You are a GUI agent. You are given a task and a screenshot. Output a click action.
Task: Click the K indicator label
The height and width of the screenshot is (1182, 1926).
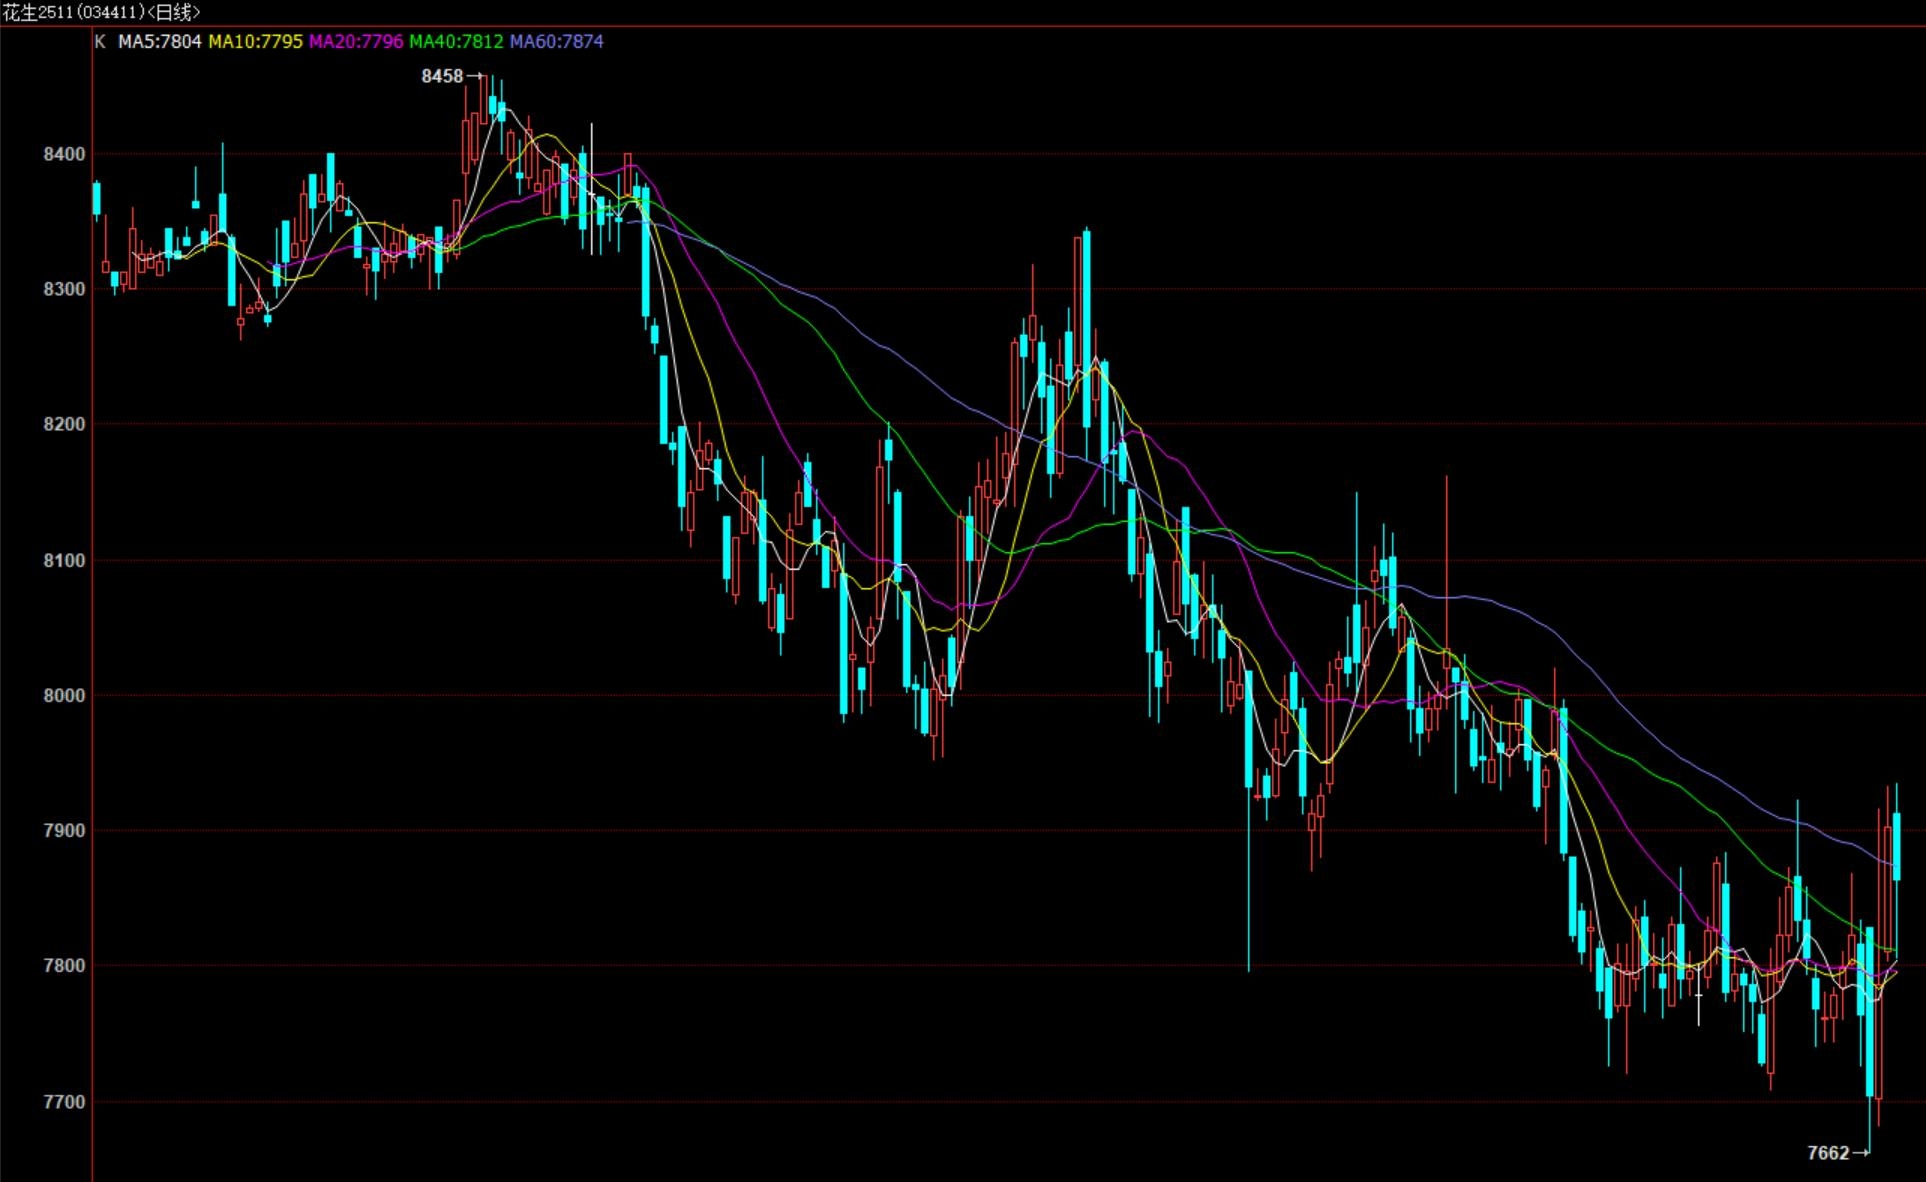(x=99, y=42)
